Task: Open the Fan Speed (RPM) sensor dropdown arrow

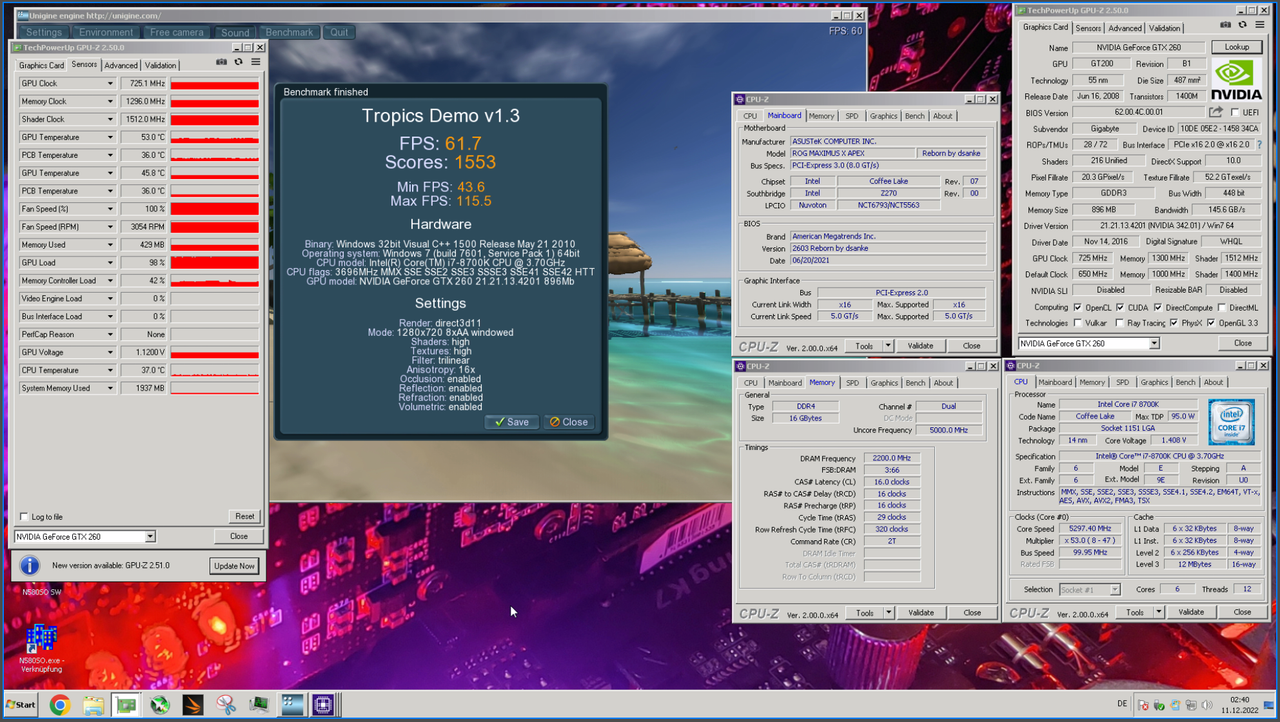Action: 110,226
